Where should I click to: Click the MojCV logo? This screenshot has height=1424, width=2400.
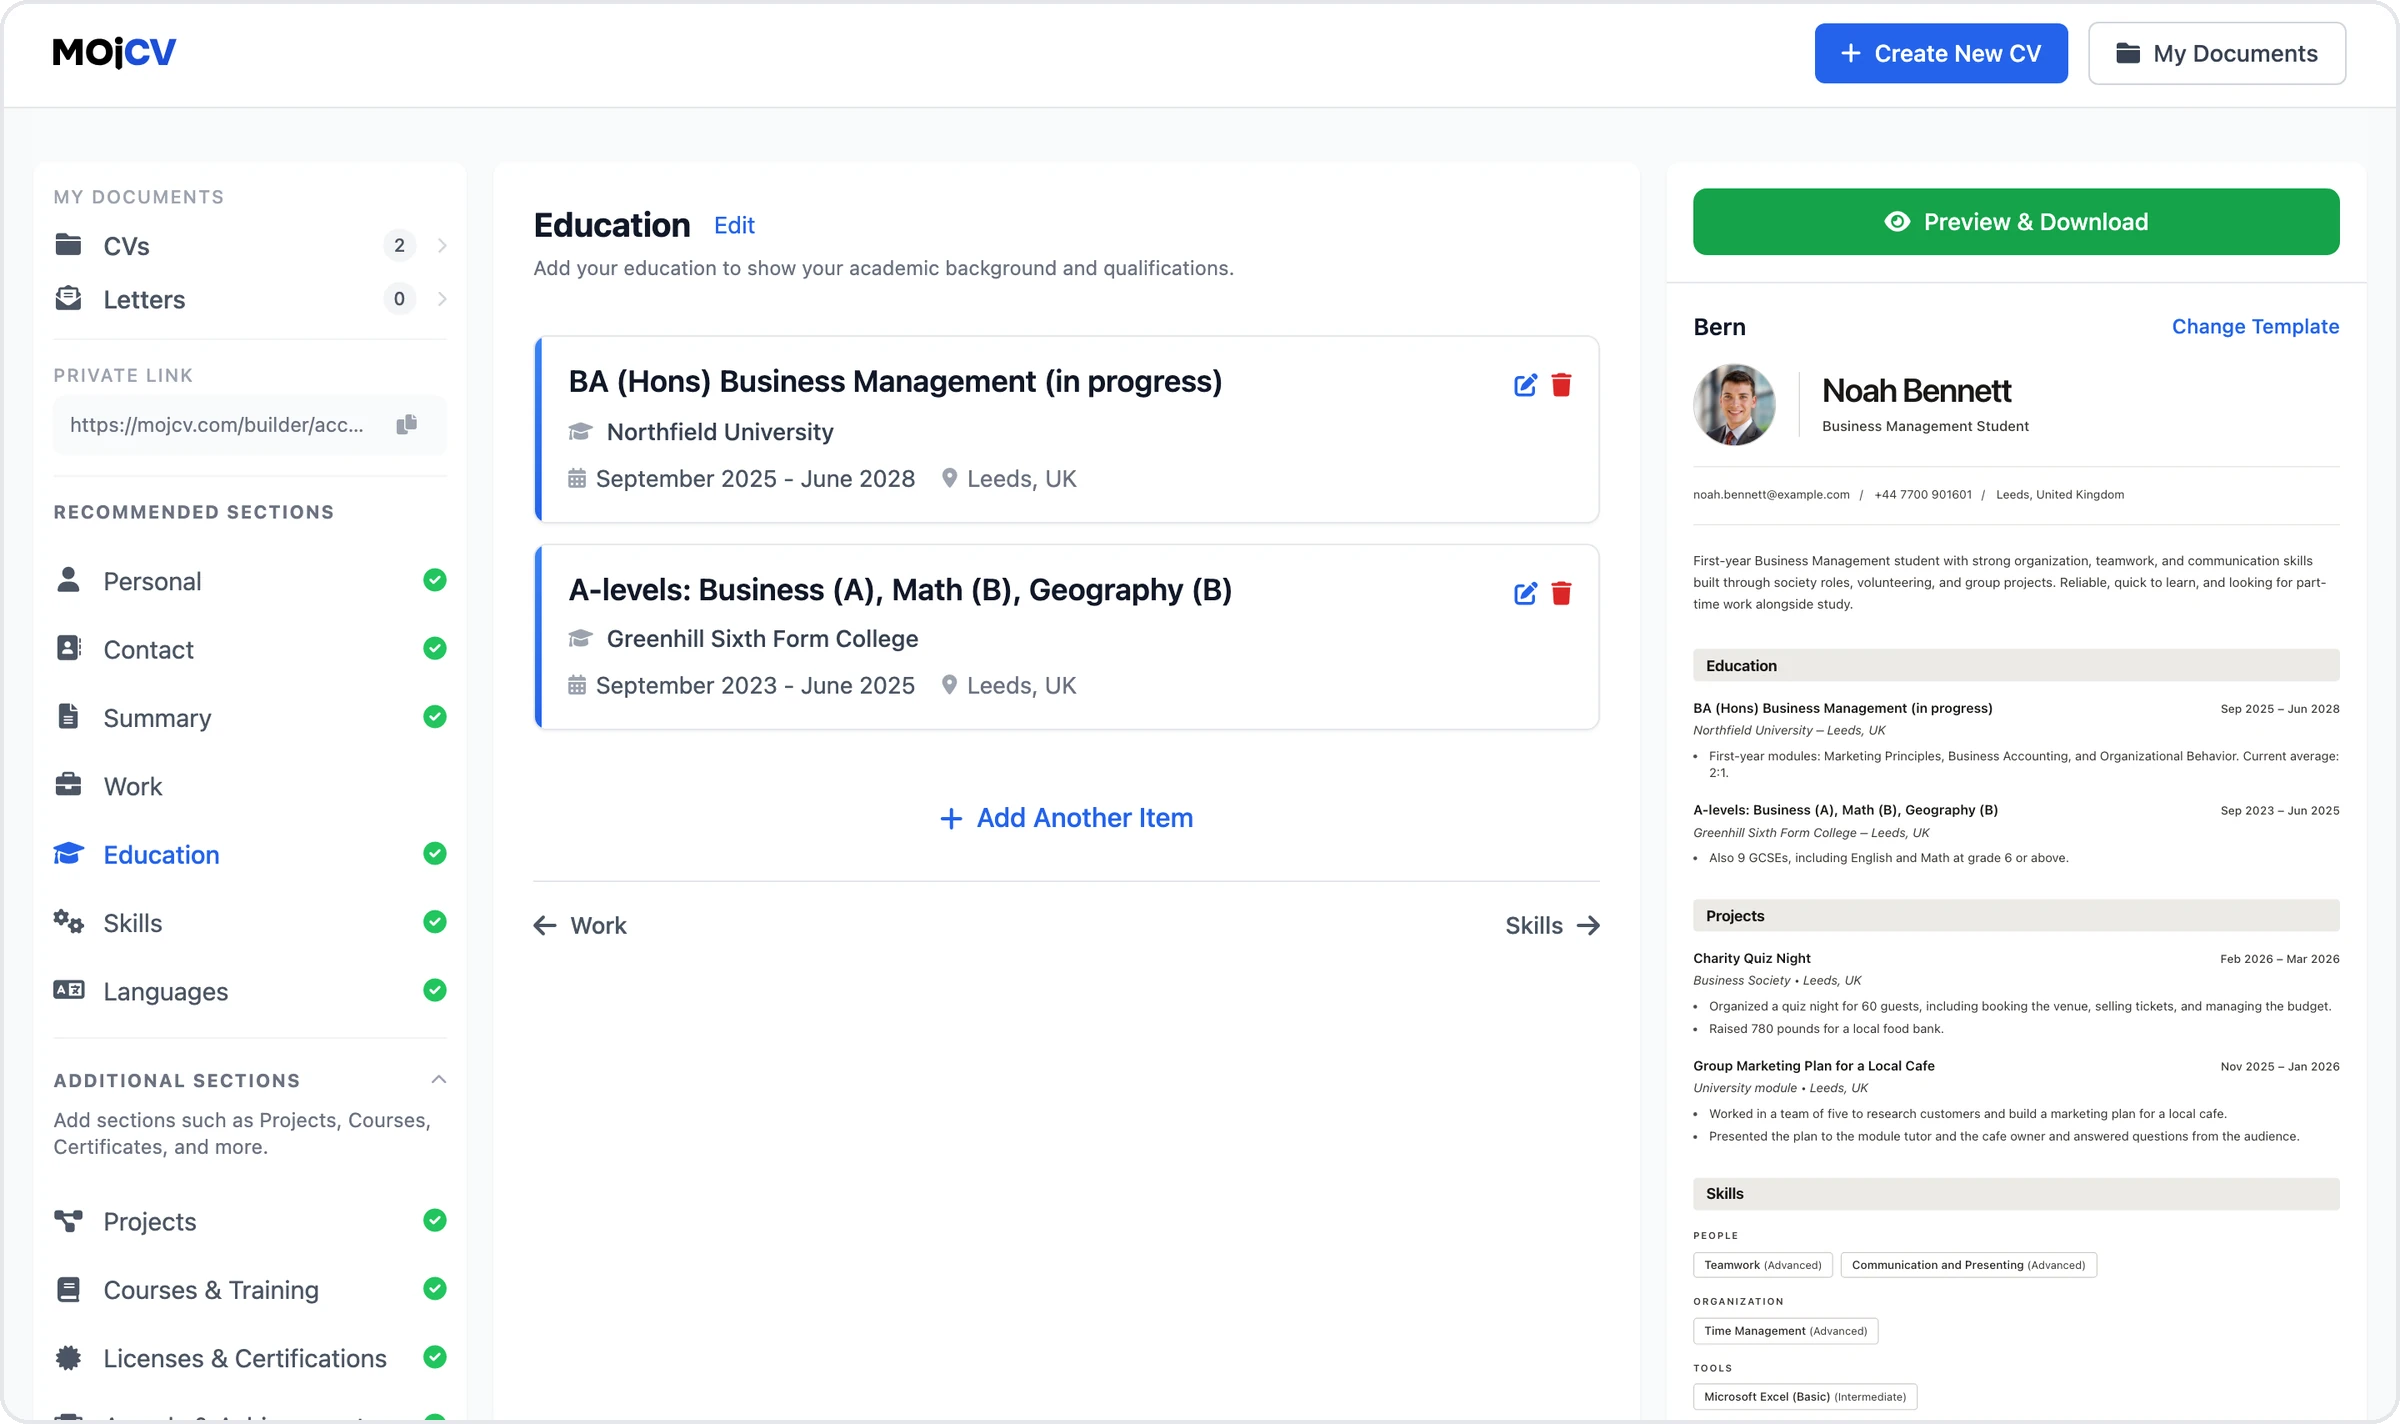point(114,52)
